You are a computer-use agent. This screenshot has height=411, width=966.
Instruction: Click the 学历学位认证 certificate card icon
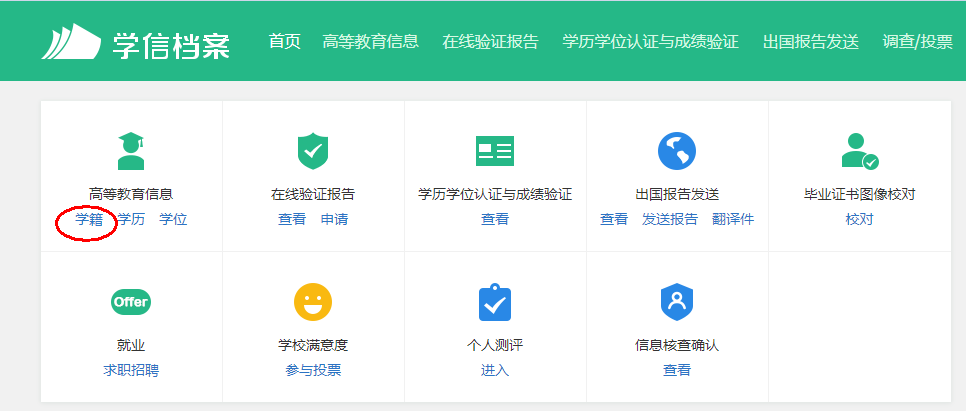(x=494, y=151)
